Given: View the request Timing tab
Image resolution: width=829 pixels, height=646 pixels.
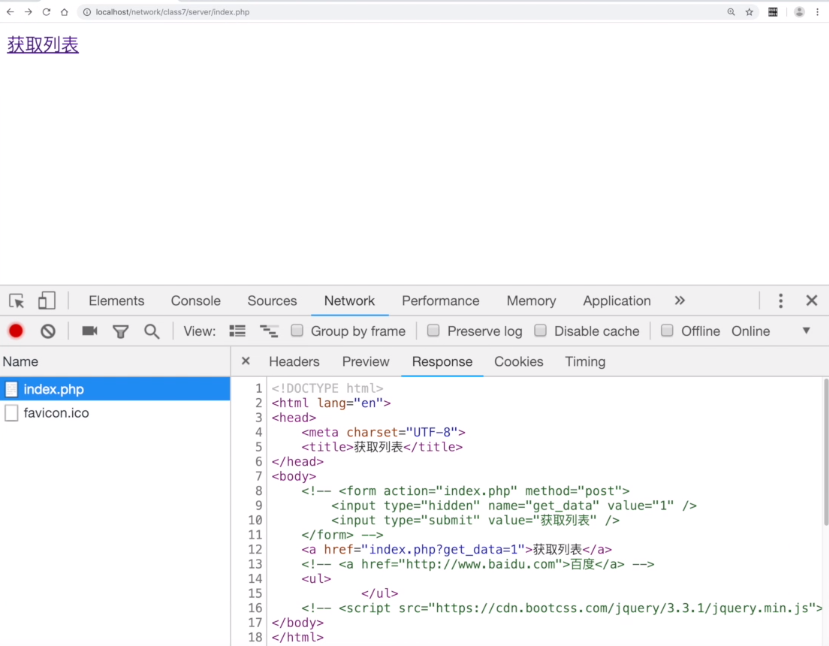Looking at the screenshot, I should [585, 362].
